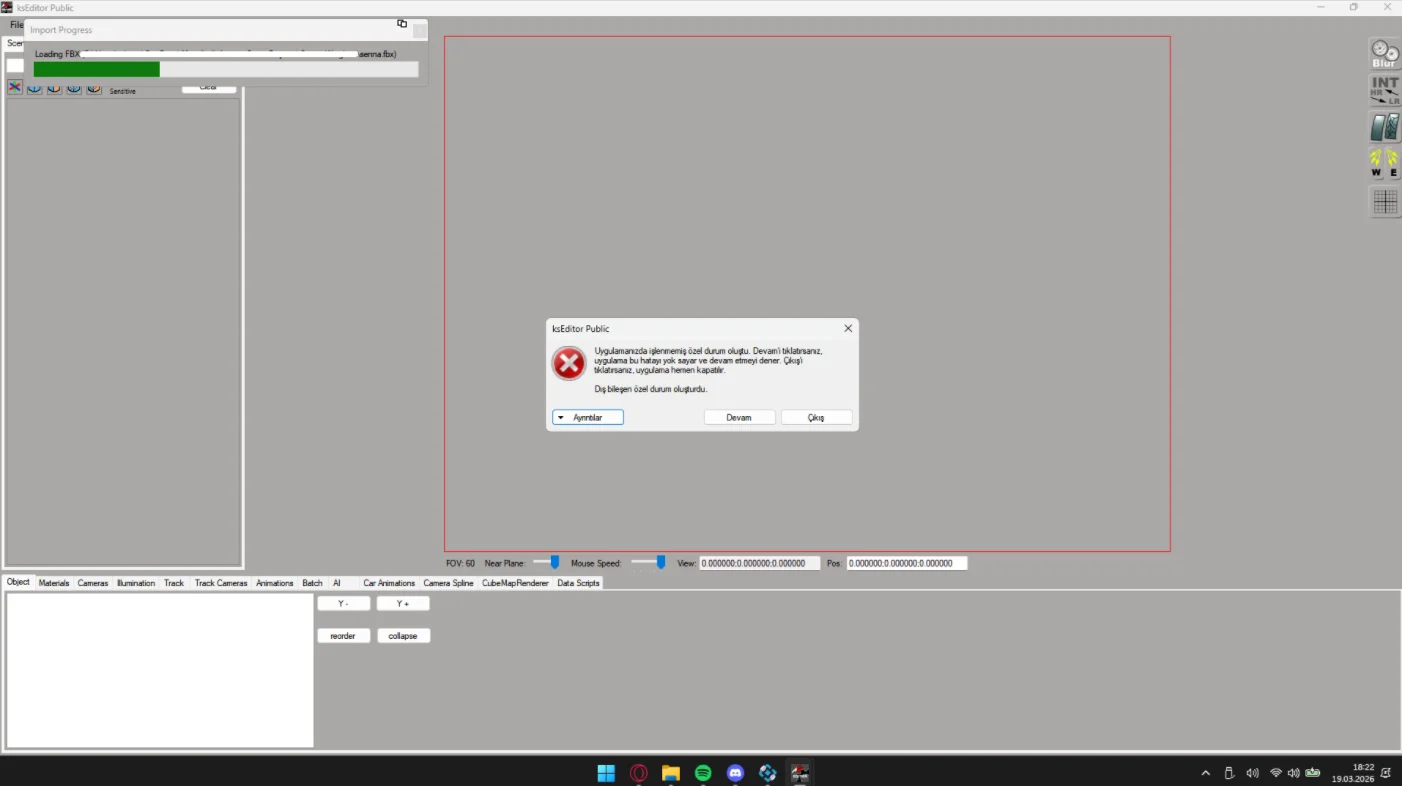
Task: Click the 'Dış bileşen özel durum oluşturdu.' text
Action: (651, 389)
